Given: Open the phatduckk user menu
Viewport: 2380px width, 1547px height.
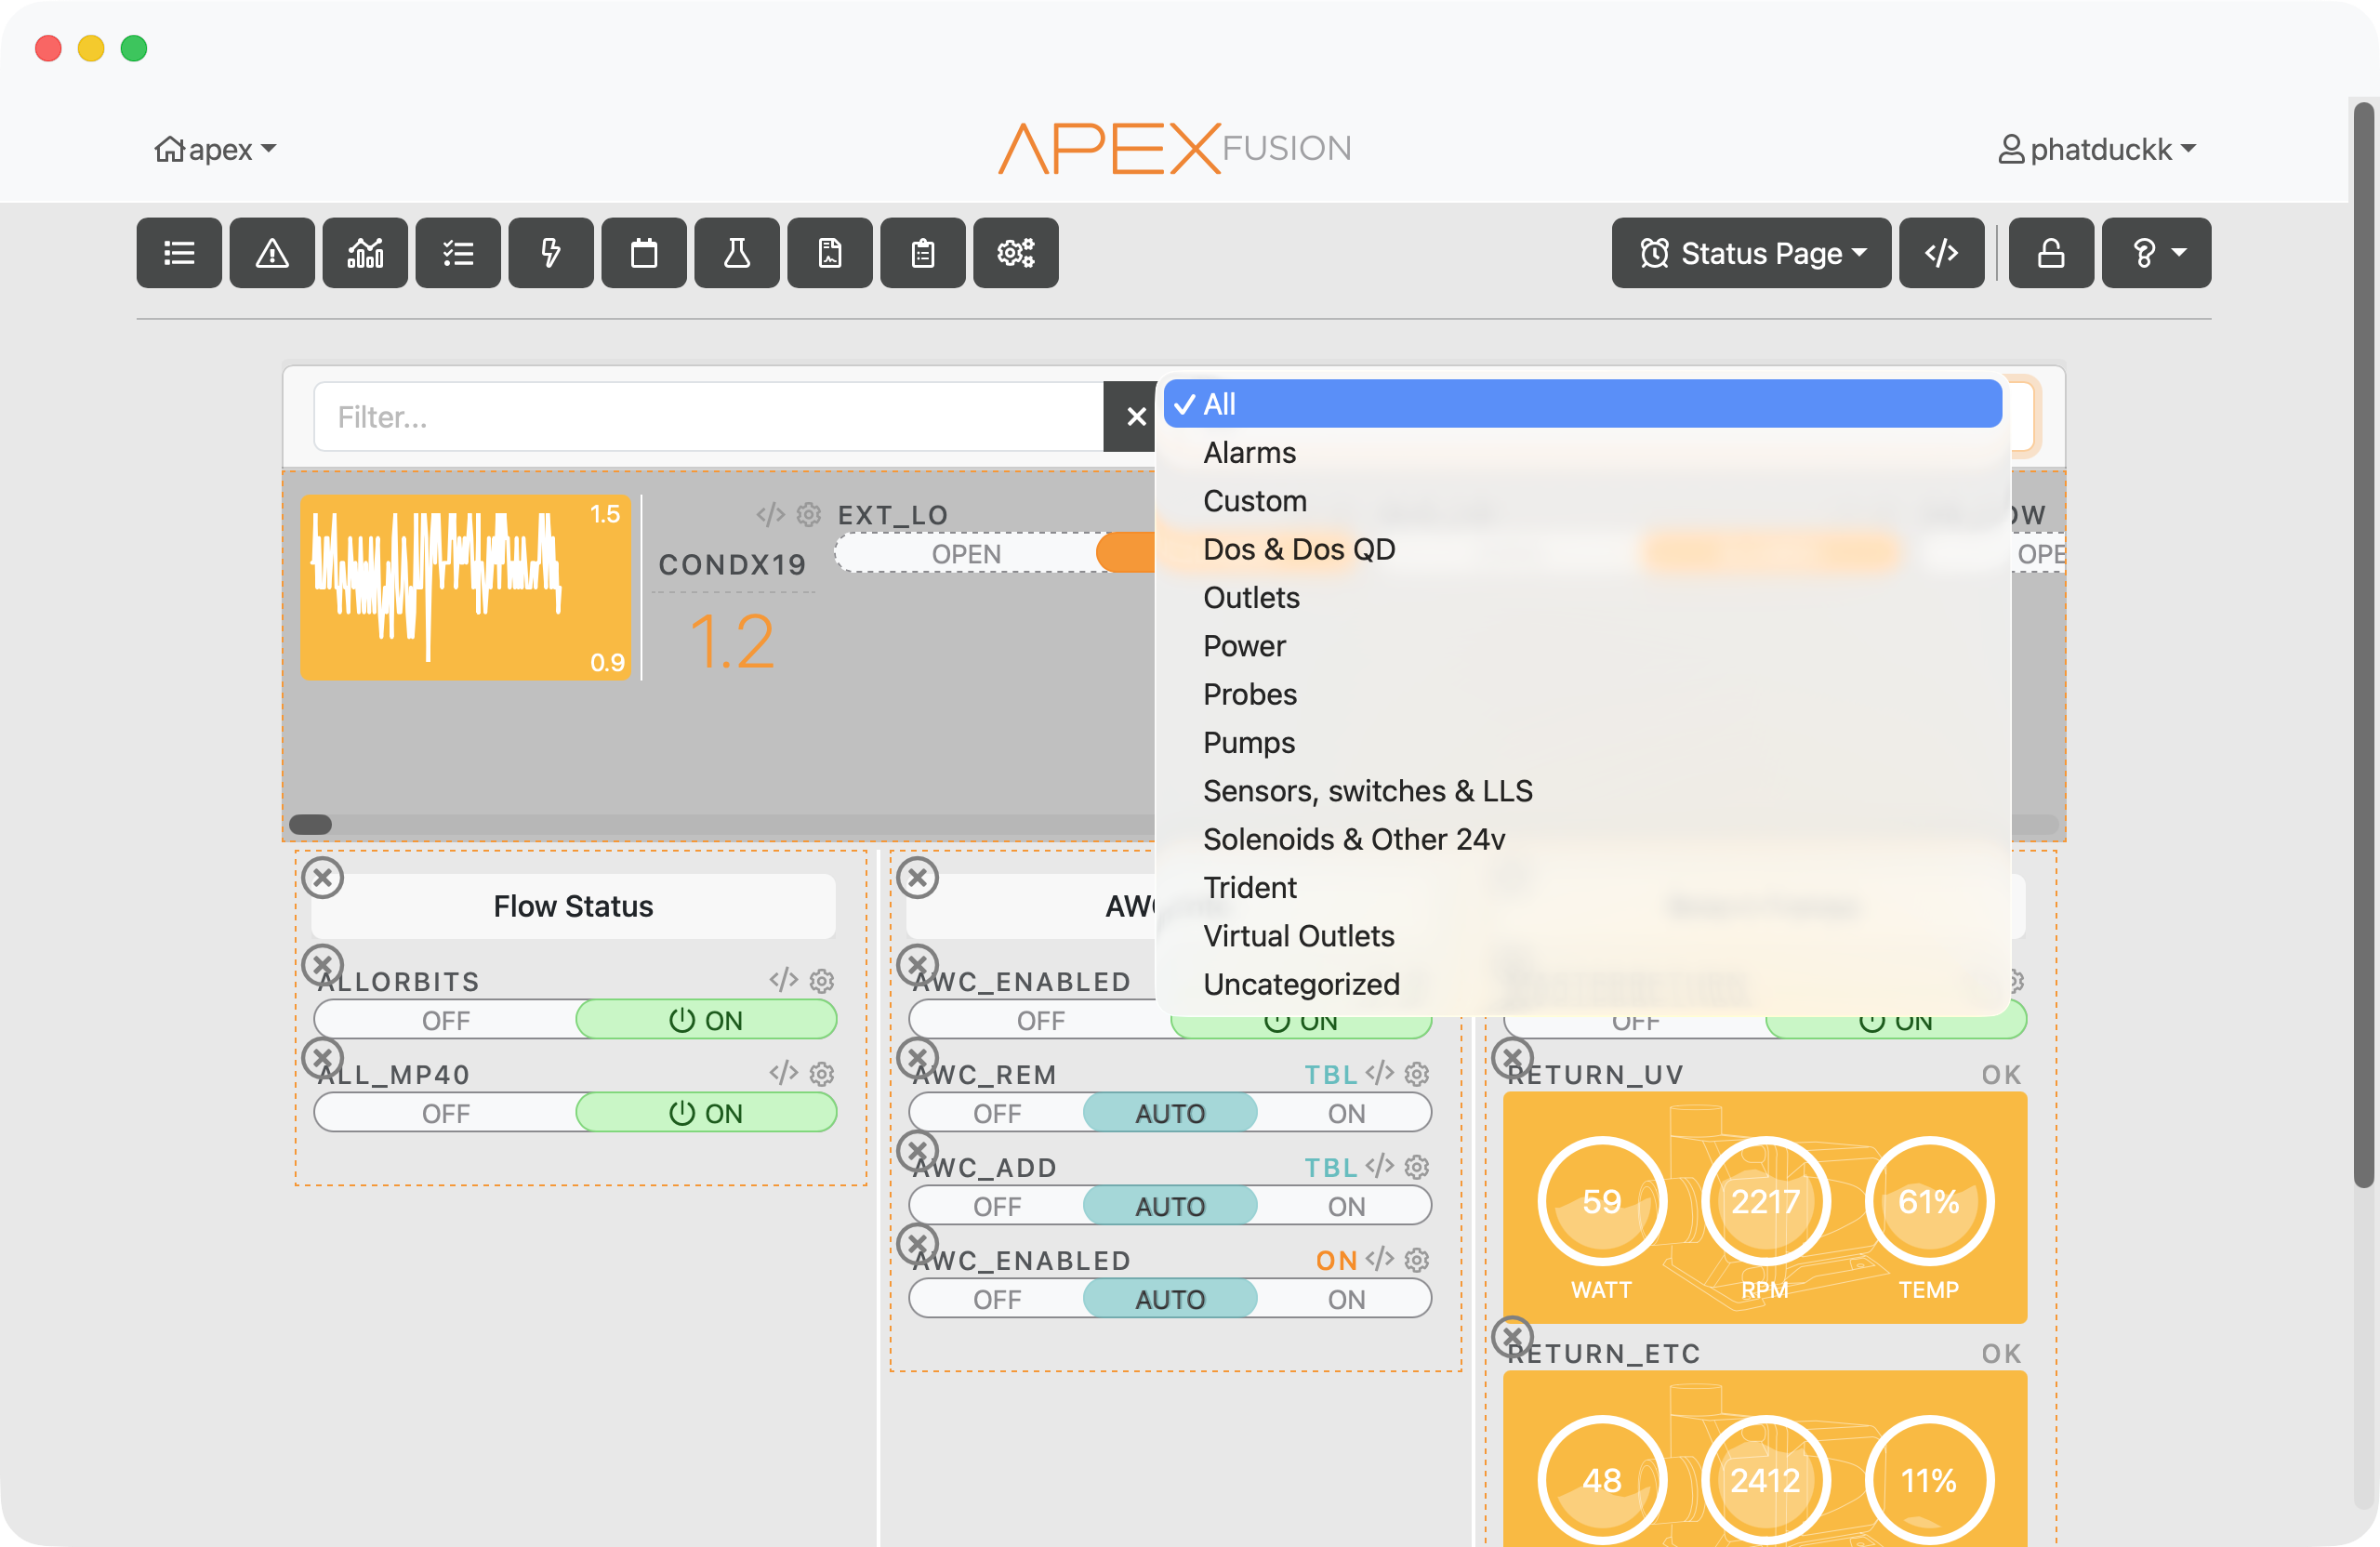Looking at the screenshot, I should pyautogui.click(x=2096, y=150).
